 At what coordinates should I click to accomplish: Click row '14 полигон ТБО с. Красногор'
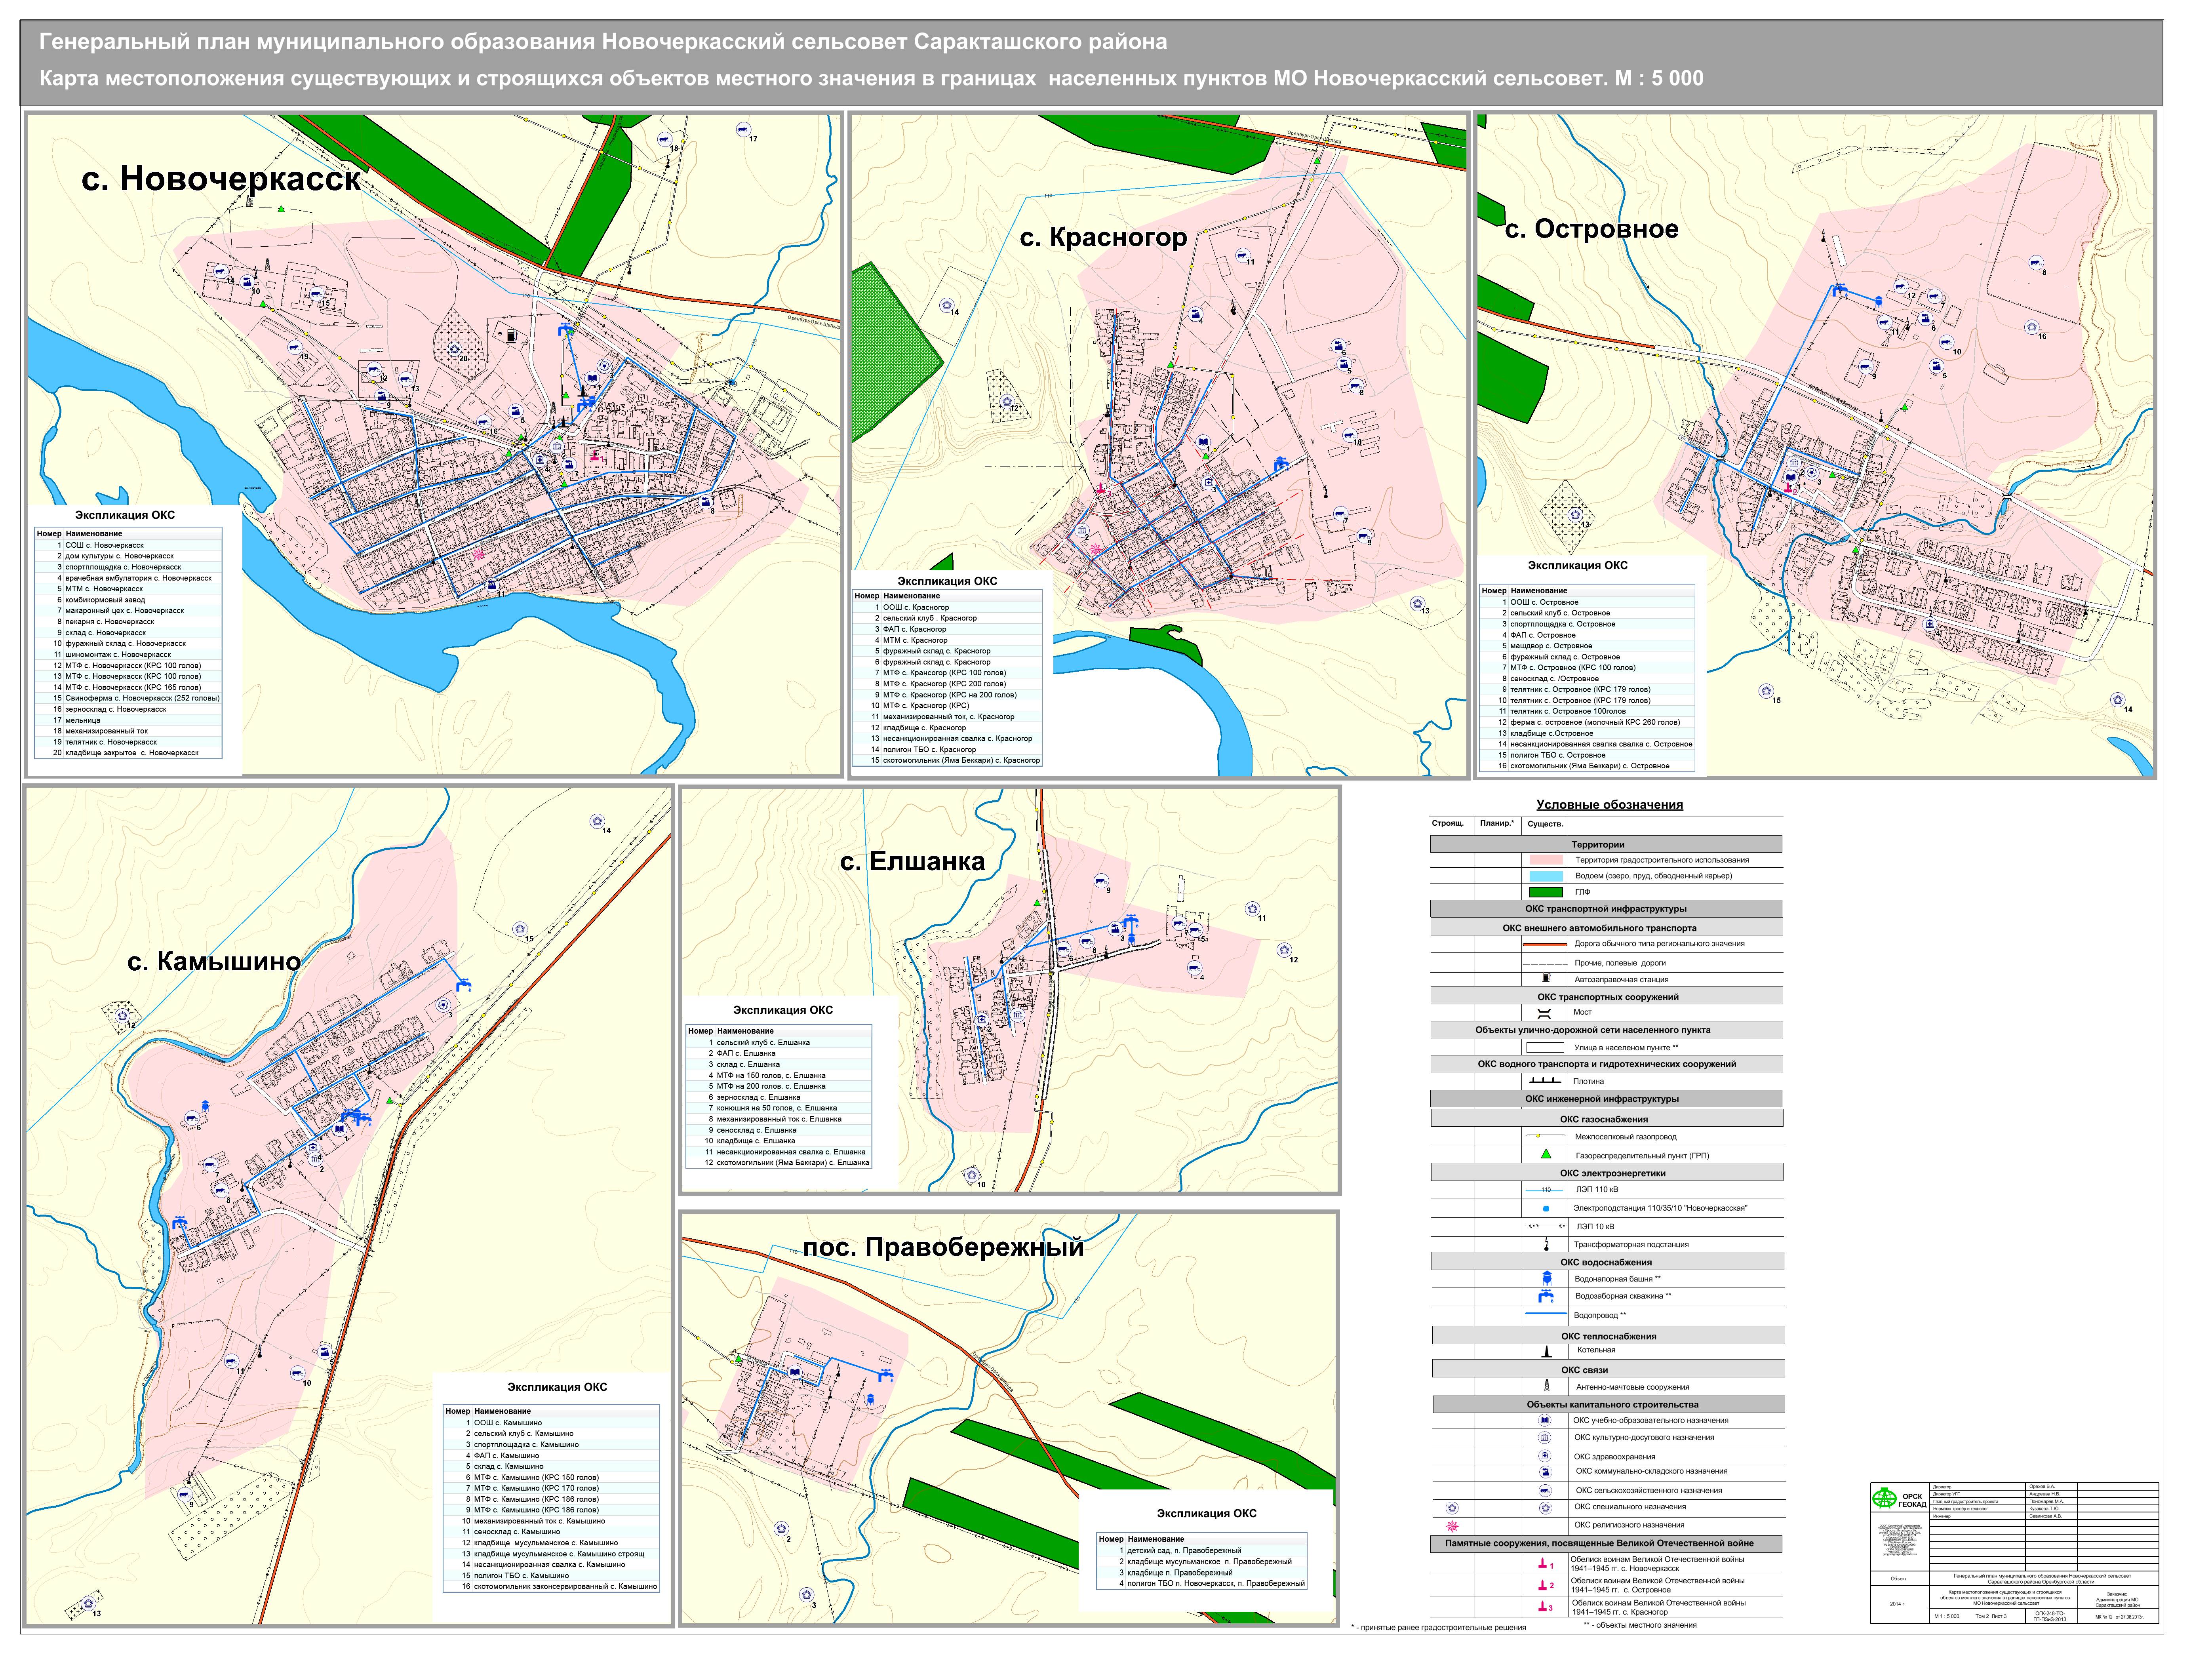(947, 749)
